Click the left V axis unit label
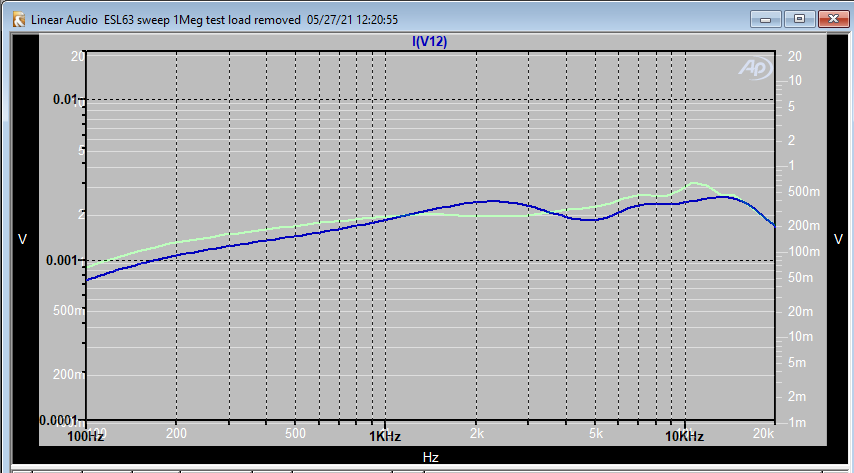Viewport: 854px width, 473px height. (x=22, y=239)
